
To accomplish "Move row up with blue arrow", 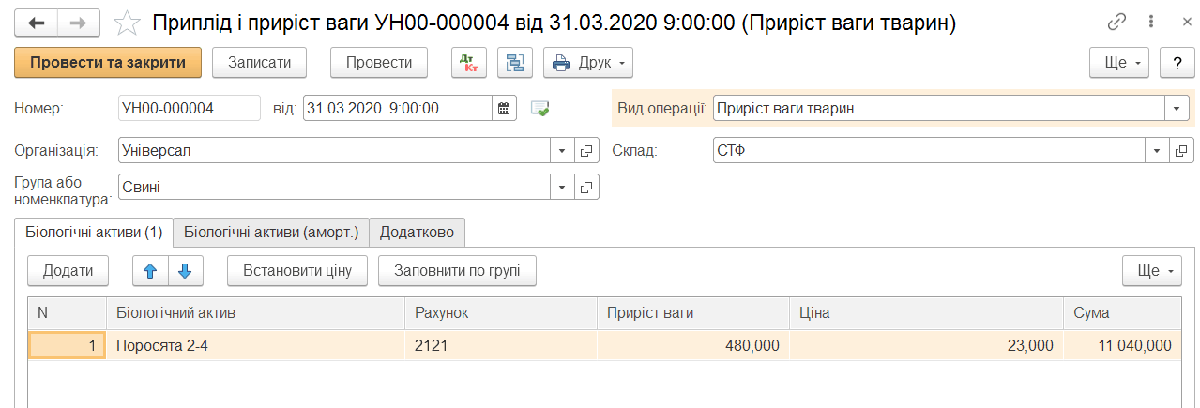I will point(150,270).
